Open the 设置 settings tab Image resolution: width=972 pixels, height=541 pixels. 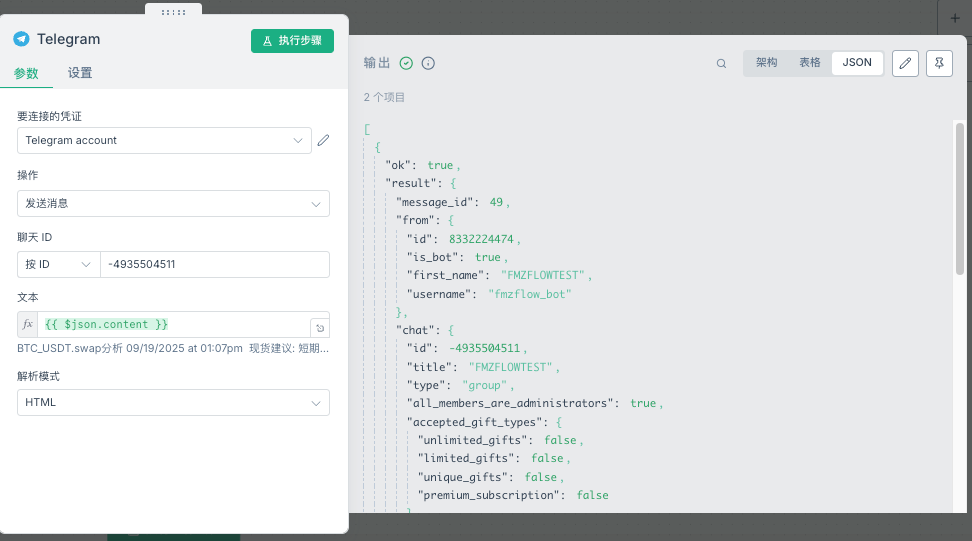point(80,73)
